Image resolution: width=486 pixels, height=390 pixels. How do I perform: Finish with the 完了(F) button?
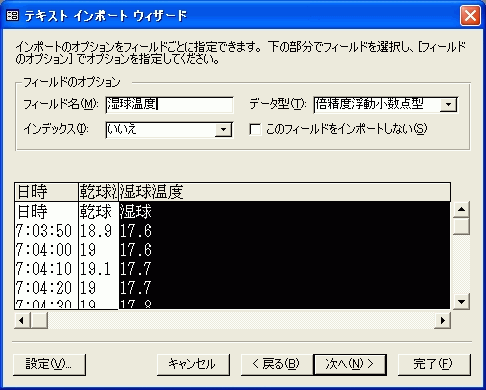[x=434, y=364]
